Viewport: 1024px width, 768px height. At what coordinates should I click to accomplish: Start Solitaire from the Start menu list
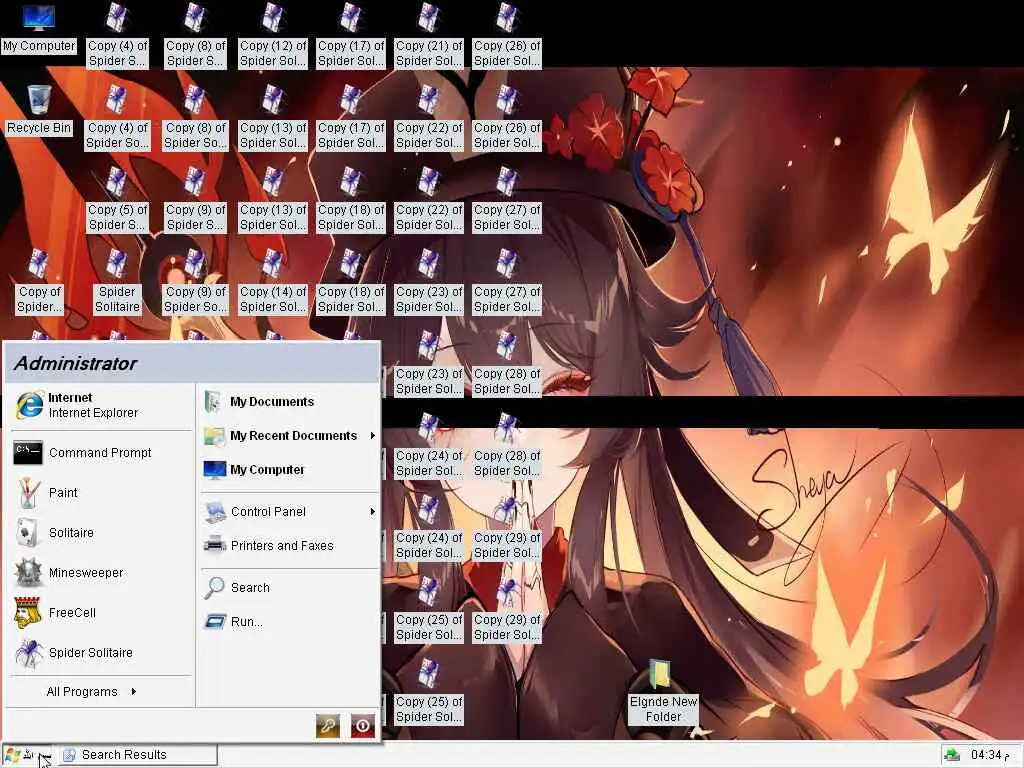[x=55, y=532]
